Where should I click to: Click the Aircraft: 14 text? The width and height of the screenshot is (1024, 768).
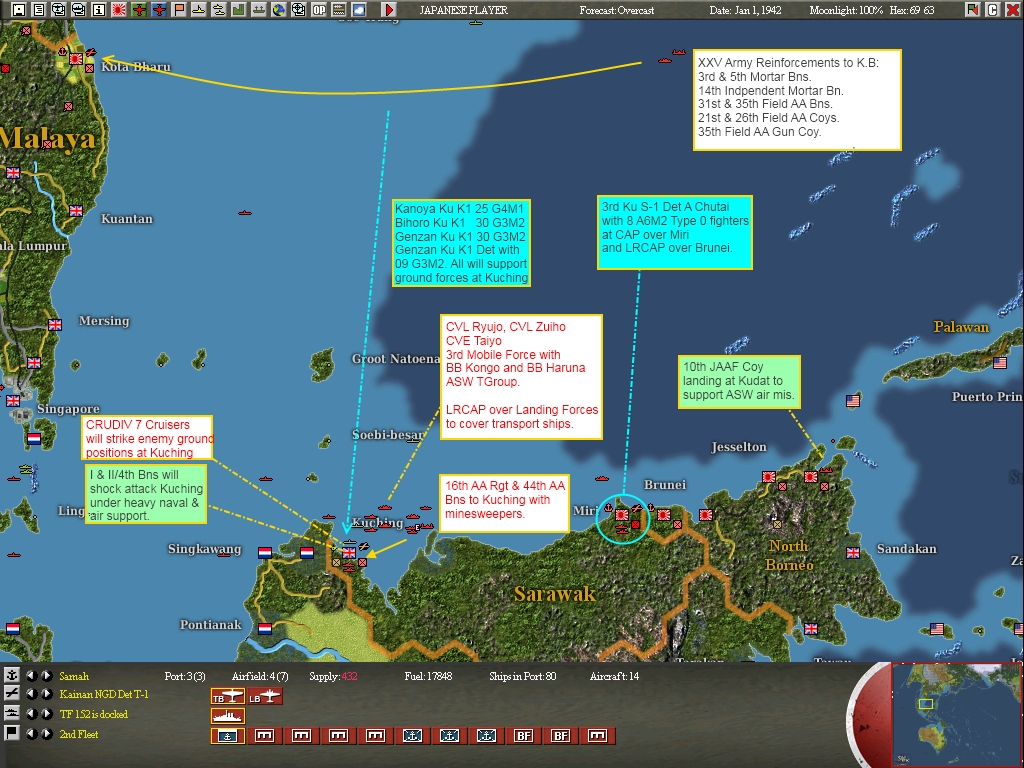click(x=614, y=676)
